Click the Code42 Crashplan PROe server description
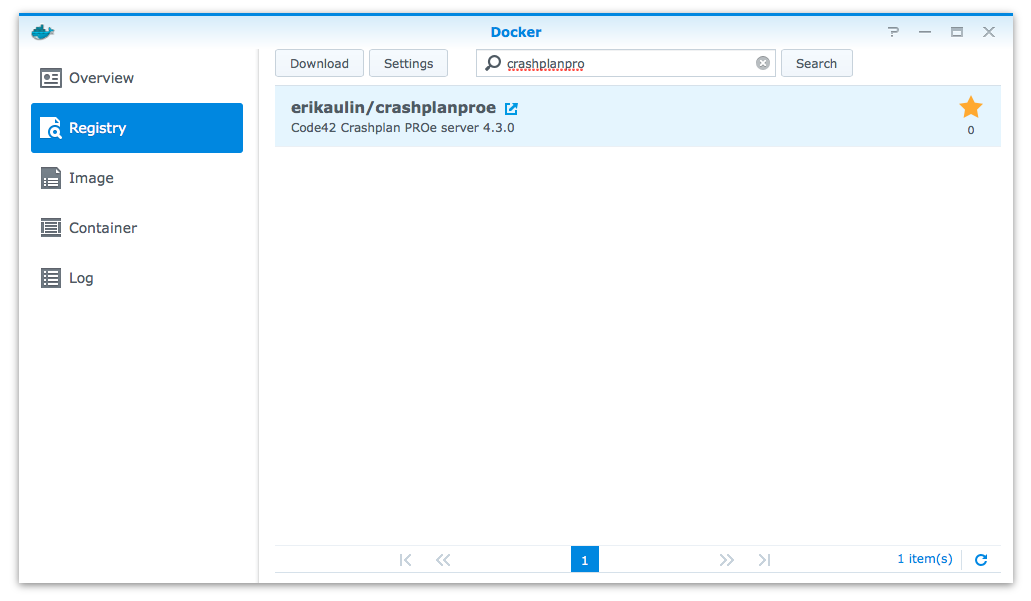Image resolution: width=1031 pixels, height=601 pixels. pyautogui.click(x=402, y=128)
